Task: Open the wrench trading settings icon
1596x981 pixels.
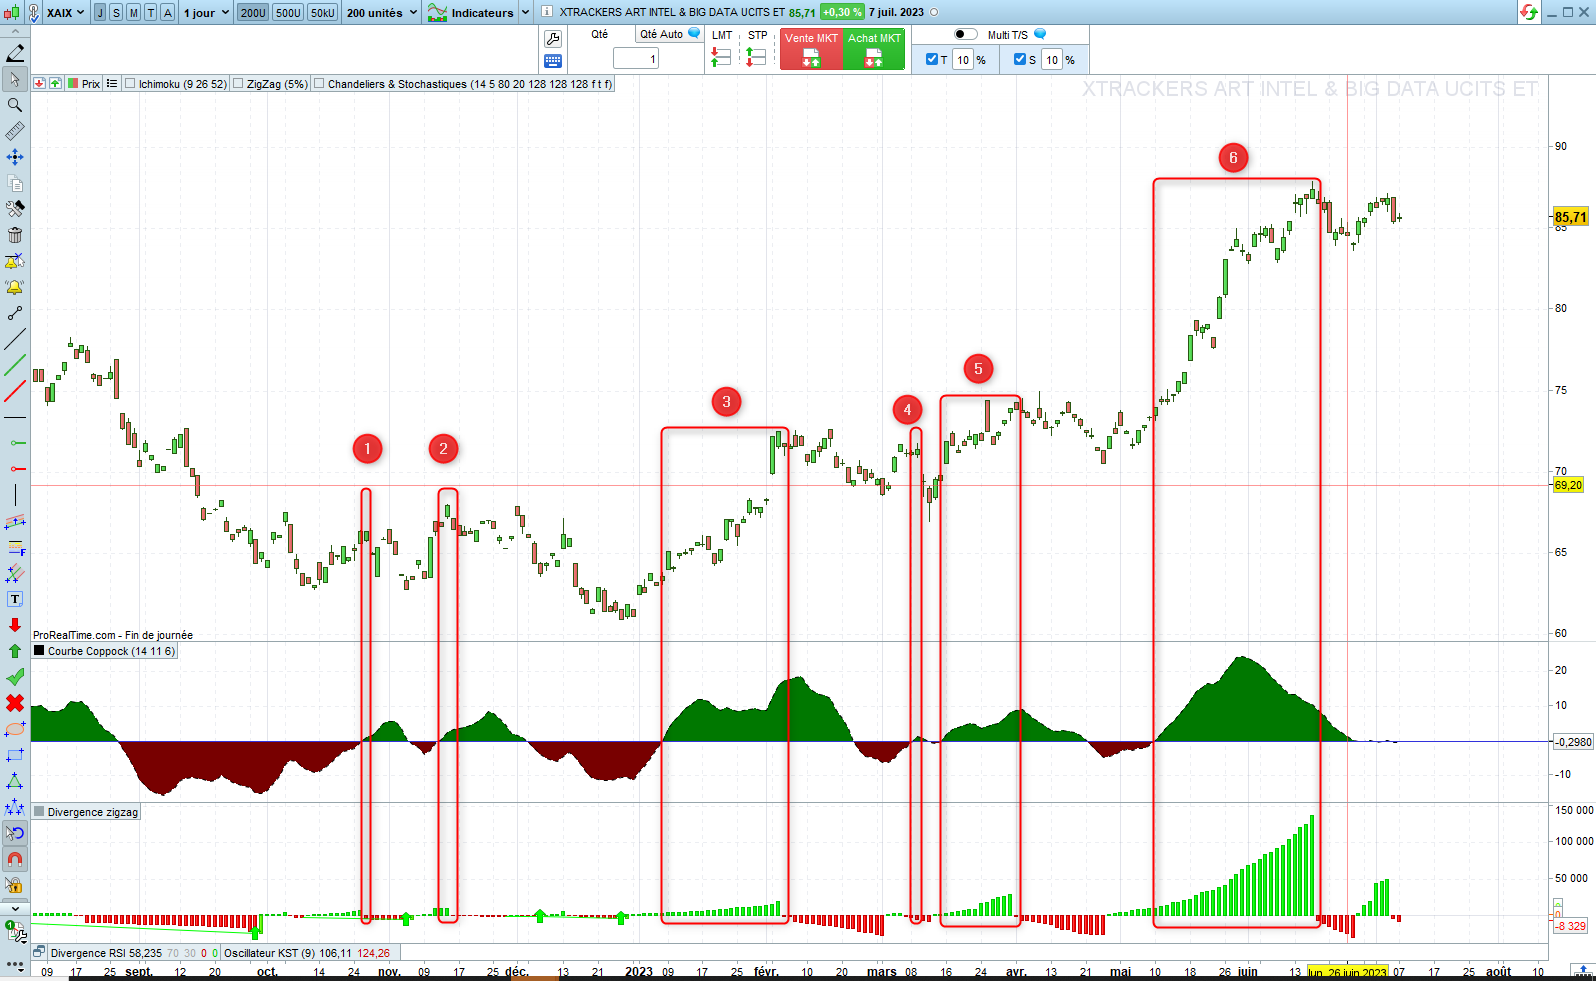Action: pyautogui.click(x=553, y=39)
